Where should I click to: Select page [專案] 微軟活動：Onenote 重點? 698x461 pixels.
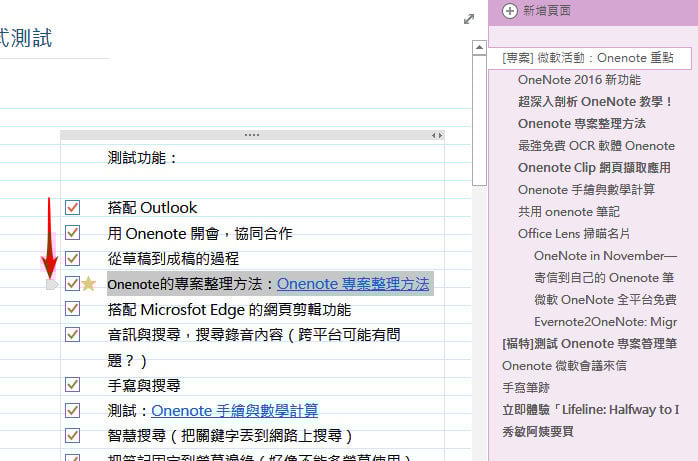(x=590, y=58)
